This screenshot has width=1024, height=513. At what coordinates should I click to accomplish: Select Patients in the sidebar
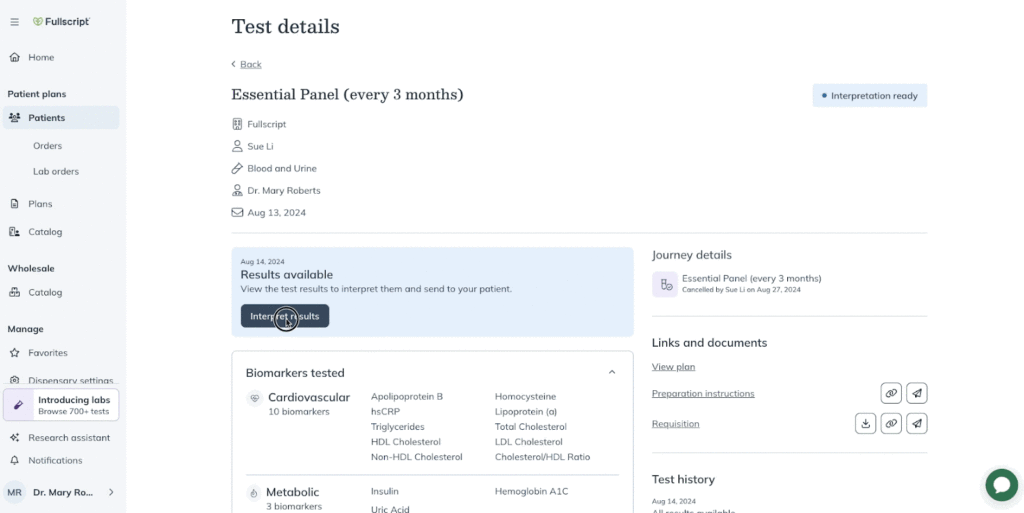(x=61, y=118)
